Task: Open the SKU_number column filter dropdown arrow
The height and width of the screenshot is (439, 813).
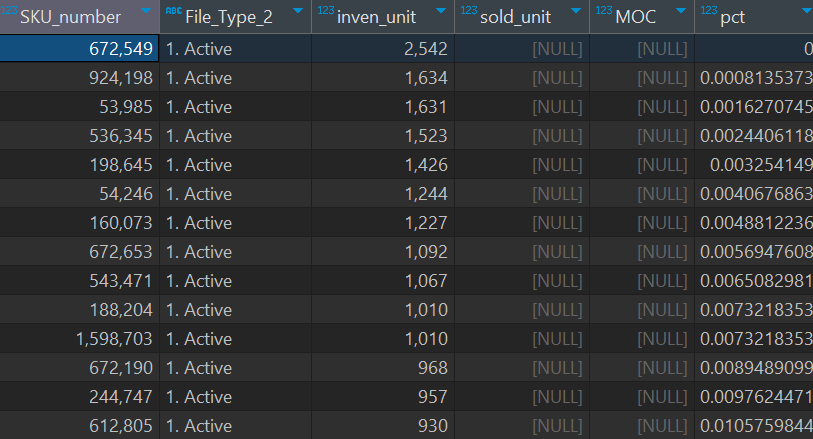Action: (146, 11)
